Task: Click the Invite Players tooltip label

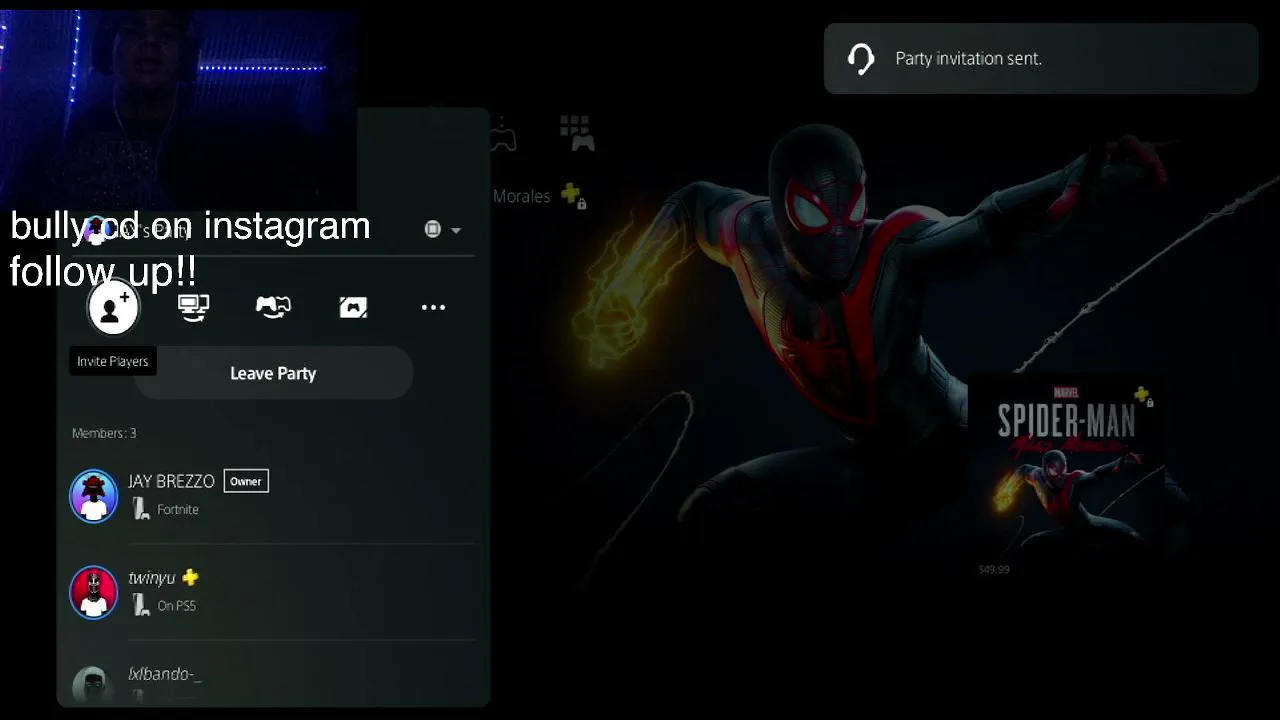Action: [x=113, y=361]
